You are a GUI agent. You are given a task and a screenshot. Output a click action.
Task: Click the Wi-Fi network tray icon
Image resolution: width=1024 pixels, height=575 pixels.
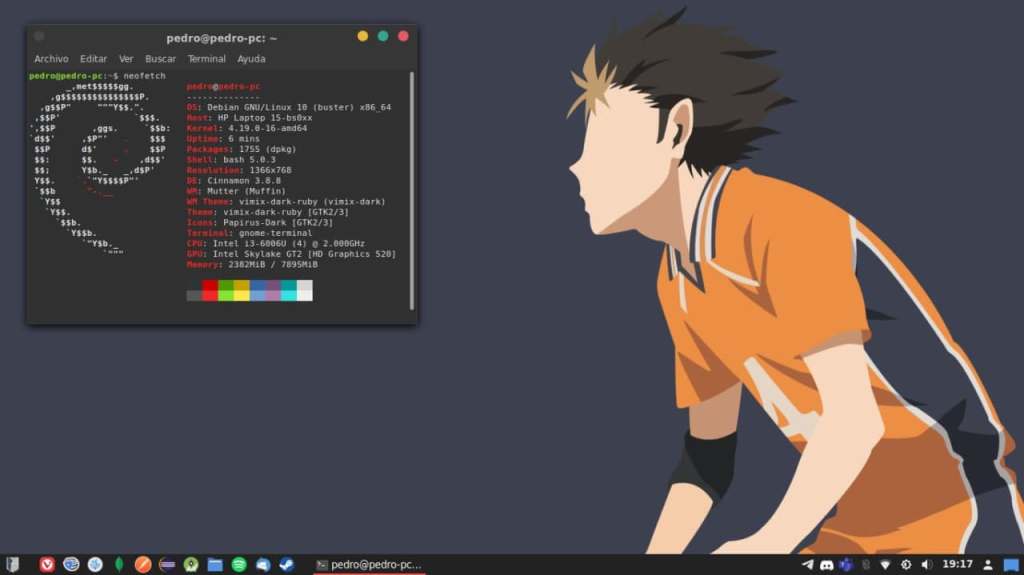(885, 565)
